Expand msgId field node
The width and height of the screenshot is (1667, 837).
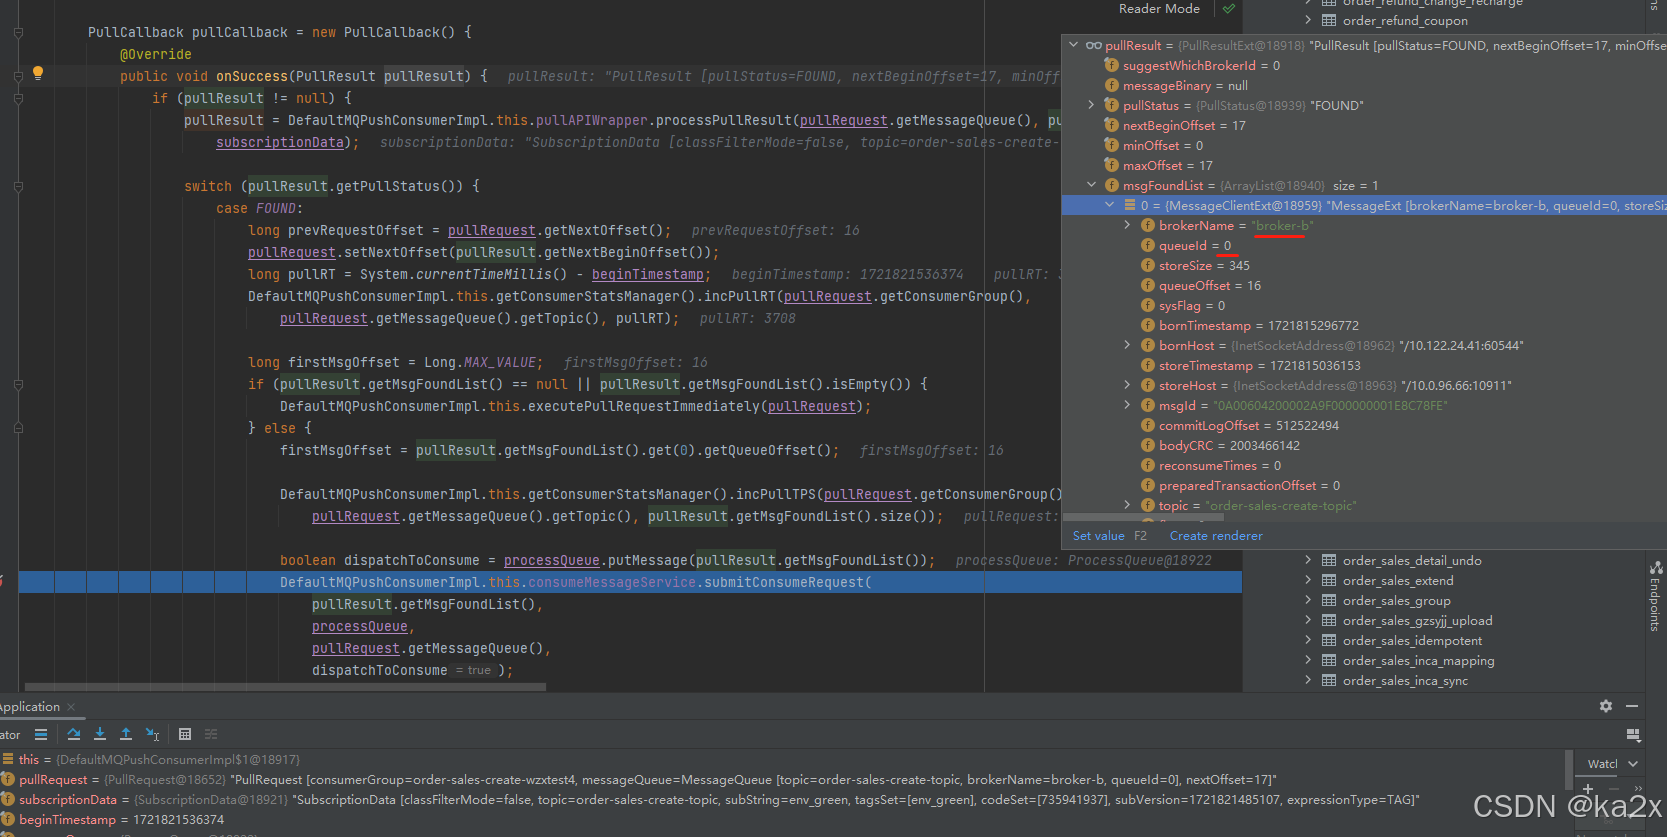[1128, 405]
